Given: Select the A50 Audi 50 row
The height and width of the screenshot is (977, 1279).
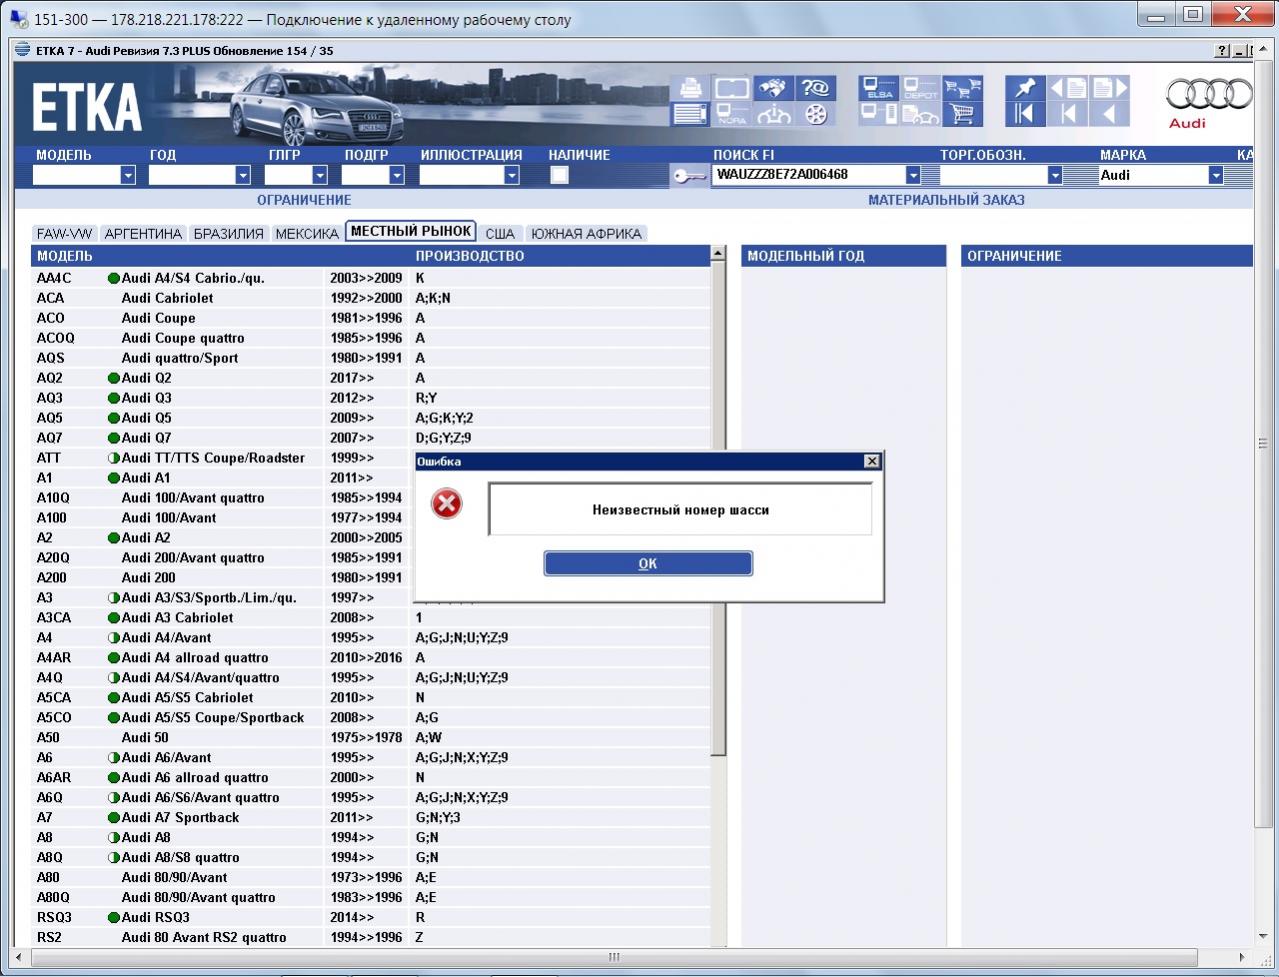Looking at the screenshot, I should point(370,738).
